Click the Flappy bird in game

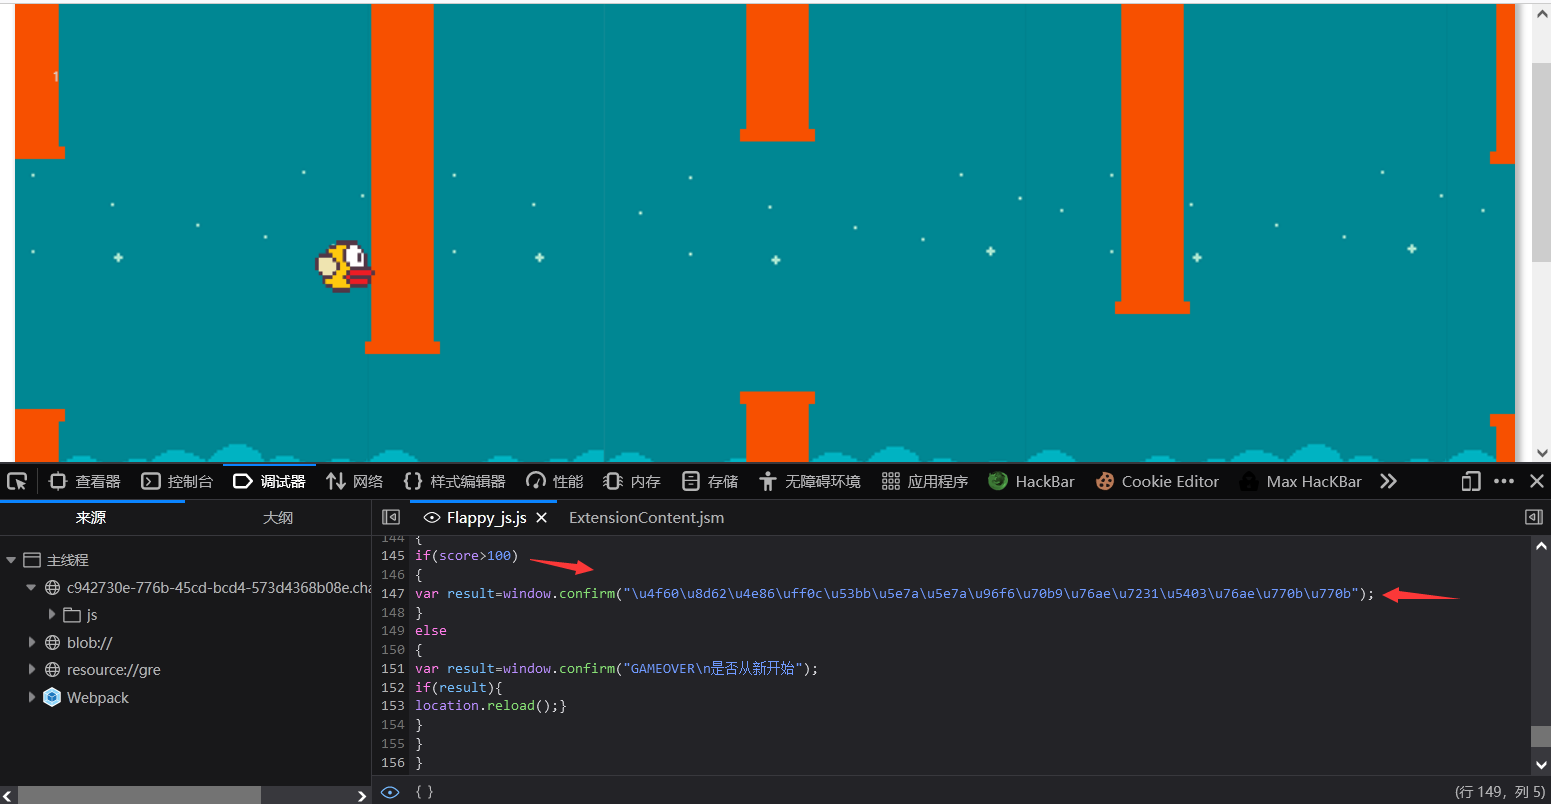[345, 266]
